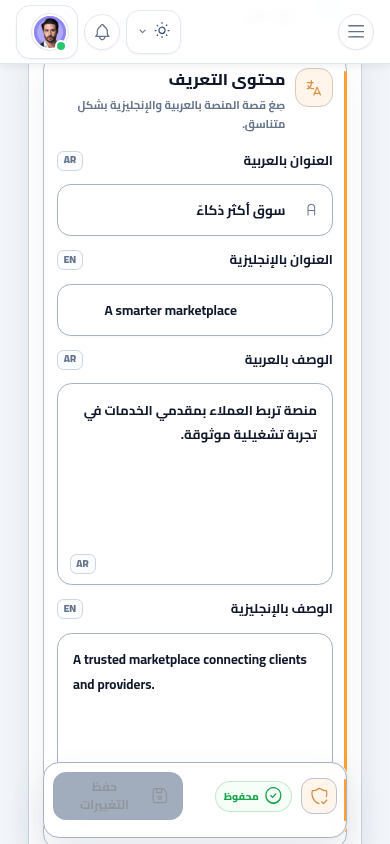Click the shield check icon

point(319,796)
